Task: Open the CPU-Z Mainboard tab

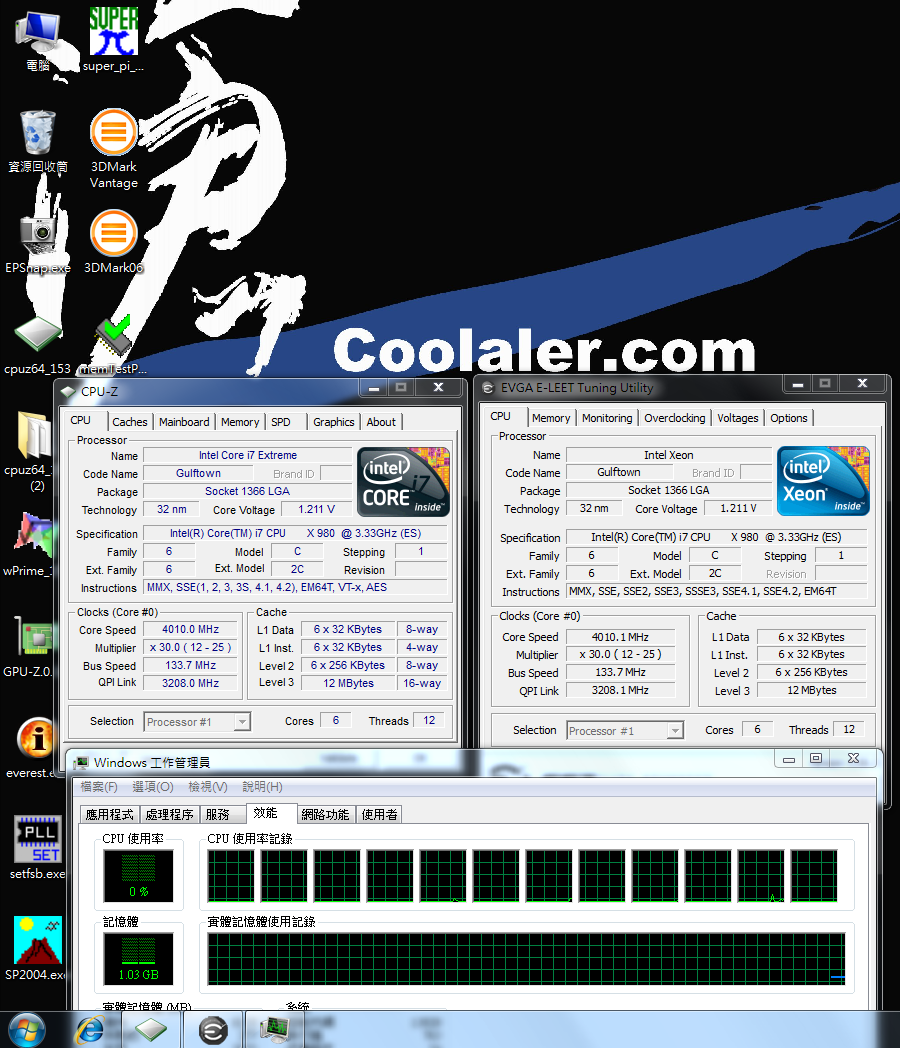Action: click(x=184, y=422)
